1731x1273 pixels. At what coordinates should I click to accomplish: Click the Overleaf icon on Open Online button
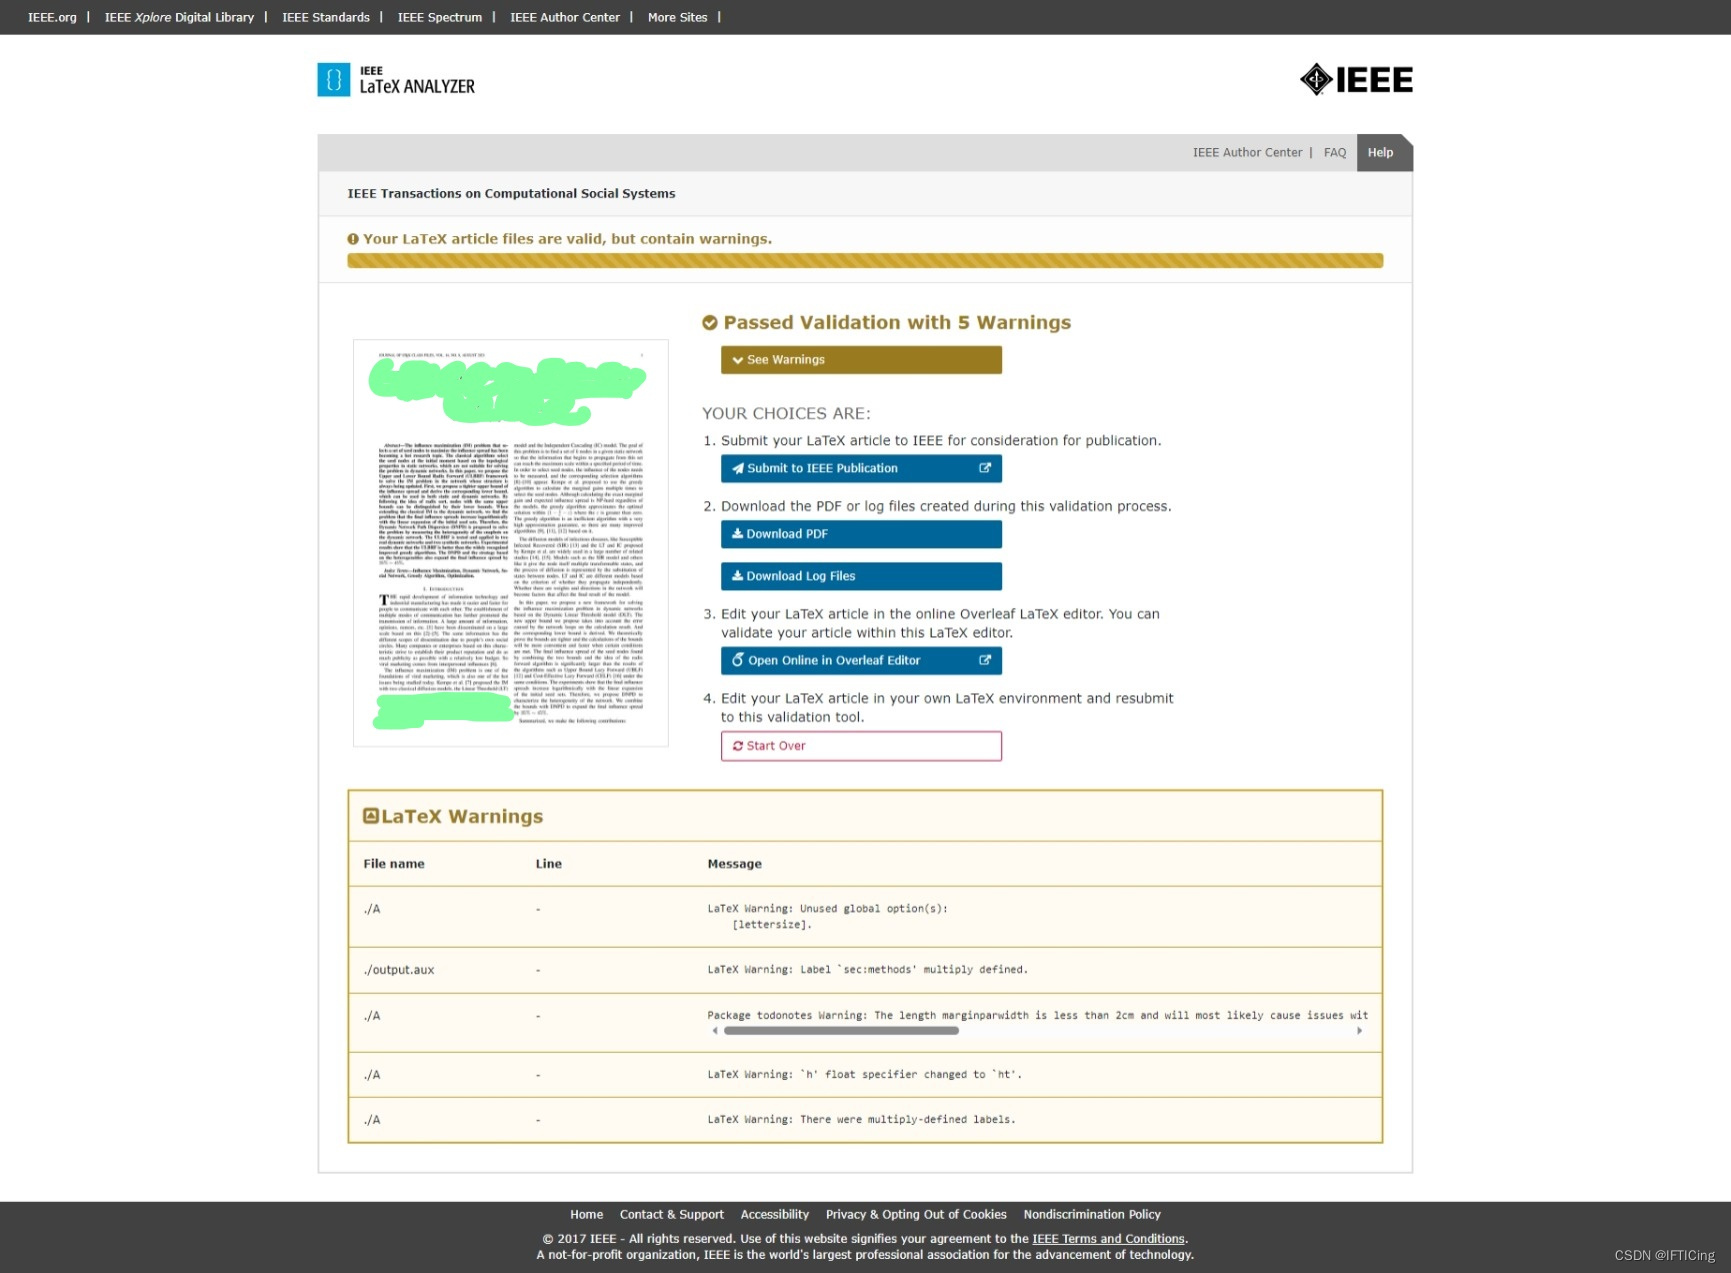click(738, 660)
